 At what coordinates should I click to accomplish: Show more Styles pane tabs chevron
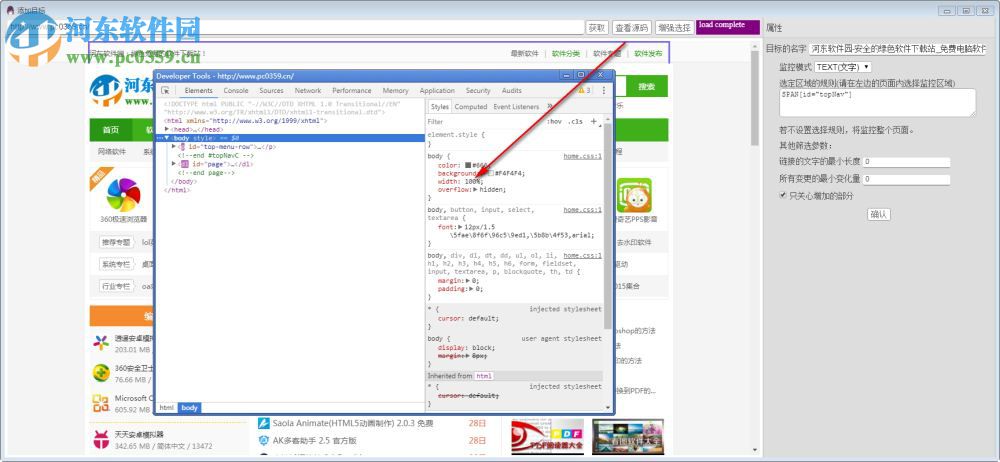tap(549, 107)
